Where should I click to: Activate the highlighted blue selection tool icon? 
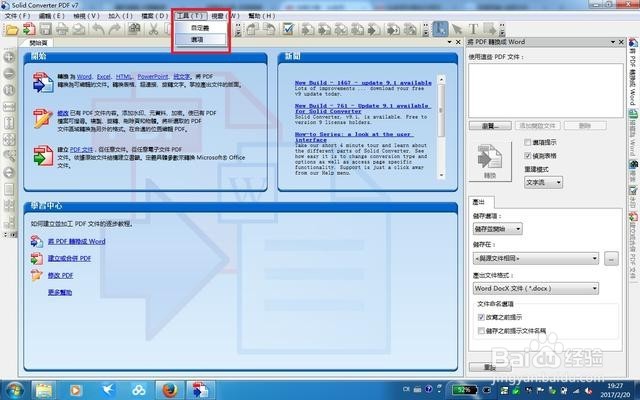coord(440,29)
